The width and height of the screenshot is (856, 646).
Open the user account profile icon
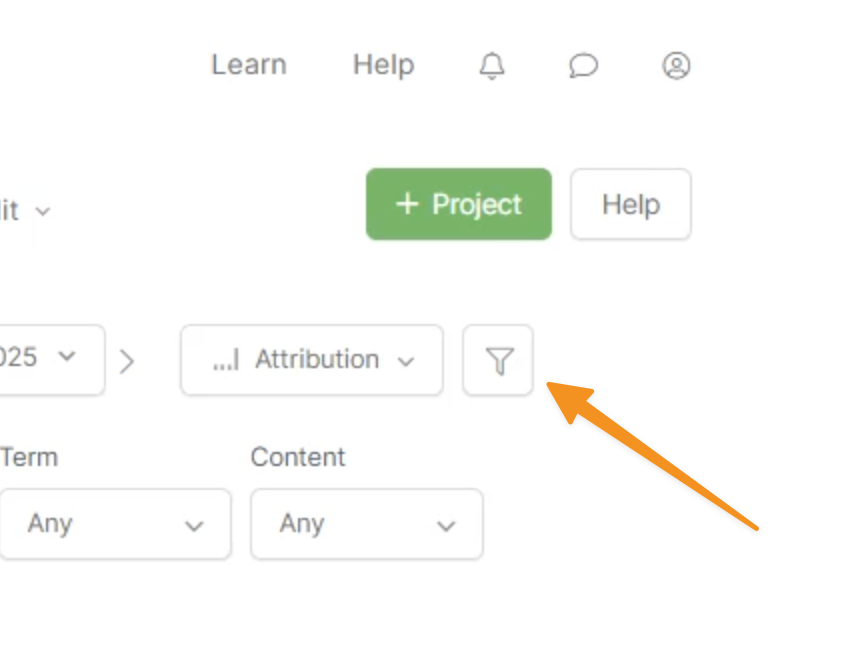[x=677, y=66]
